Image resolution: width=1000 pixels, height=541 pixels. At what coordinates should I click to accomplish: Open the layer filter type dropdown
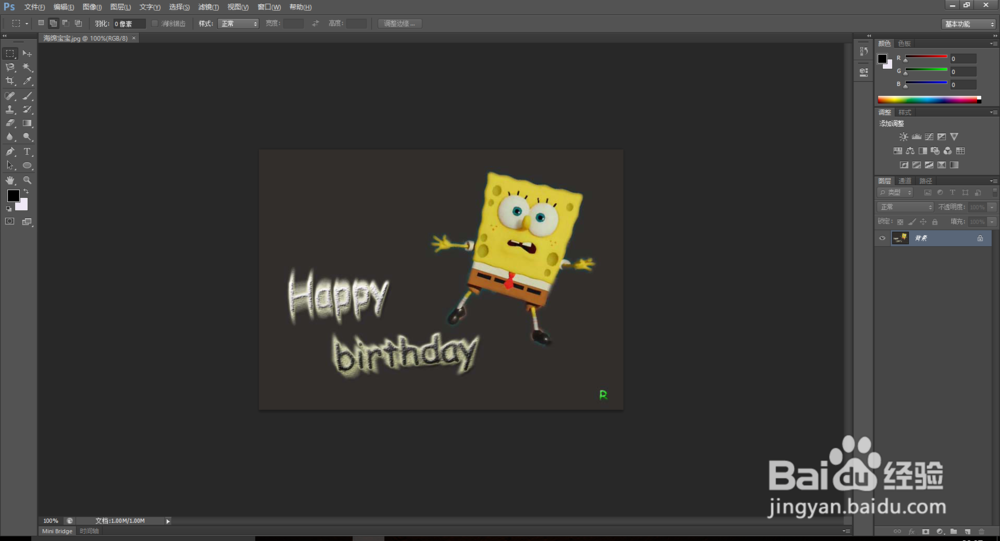pyautogui.click(x=895, y=192)
